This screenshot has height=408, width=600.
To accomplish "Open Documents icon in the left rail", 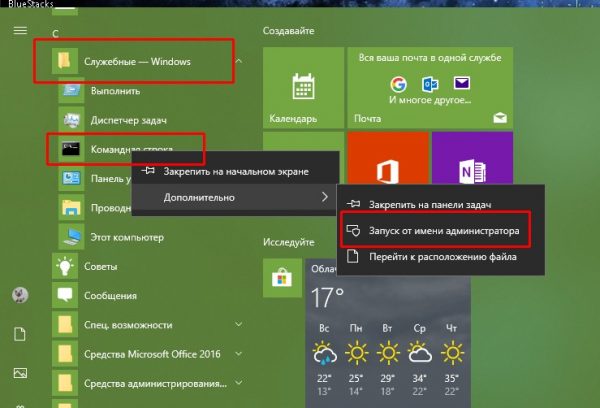I will pos(20,334).
